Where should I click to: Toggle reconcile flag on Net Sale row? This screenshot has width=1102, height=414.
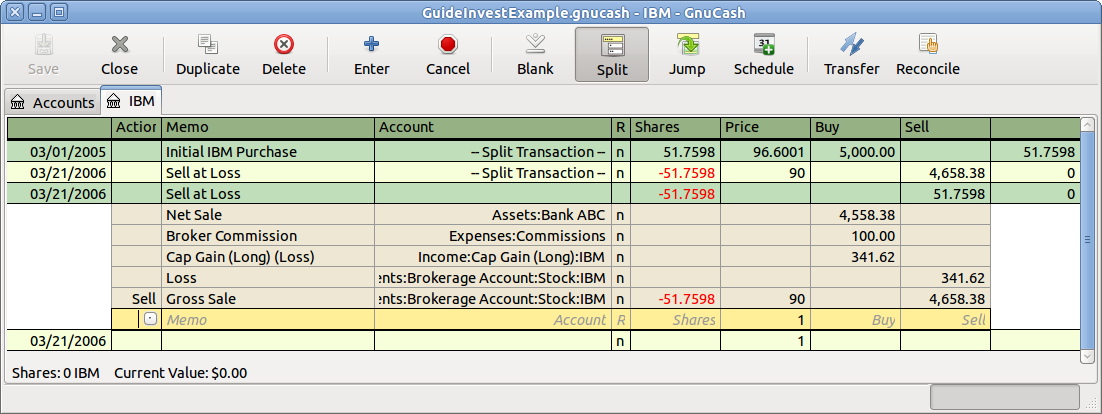pos(620,215)
